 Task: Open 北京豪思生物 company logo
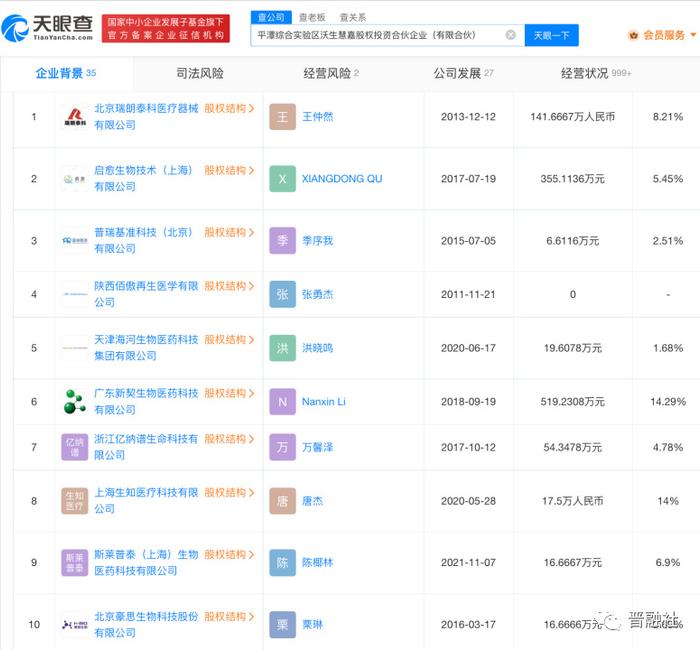point(75,625)
